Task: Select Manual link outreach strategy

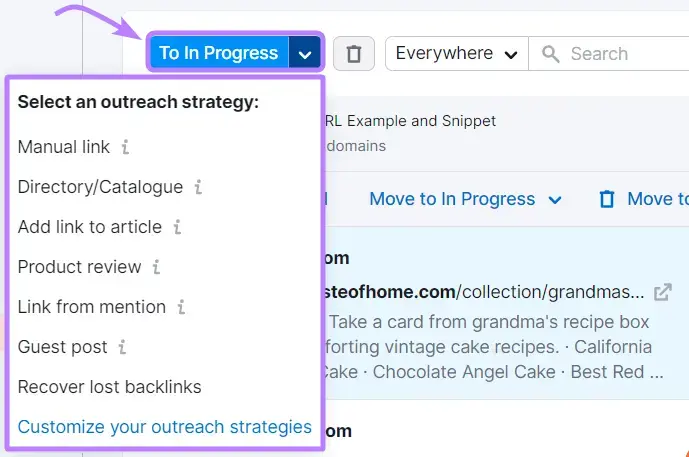Action: pyautogui.click(x=64, y=147)
